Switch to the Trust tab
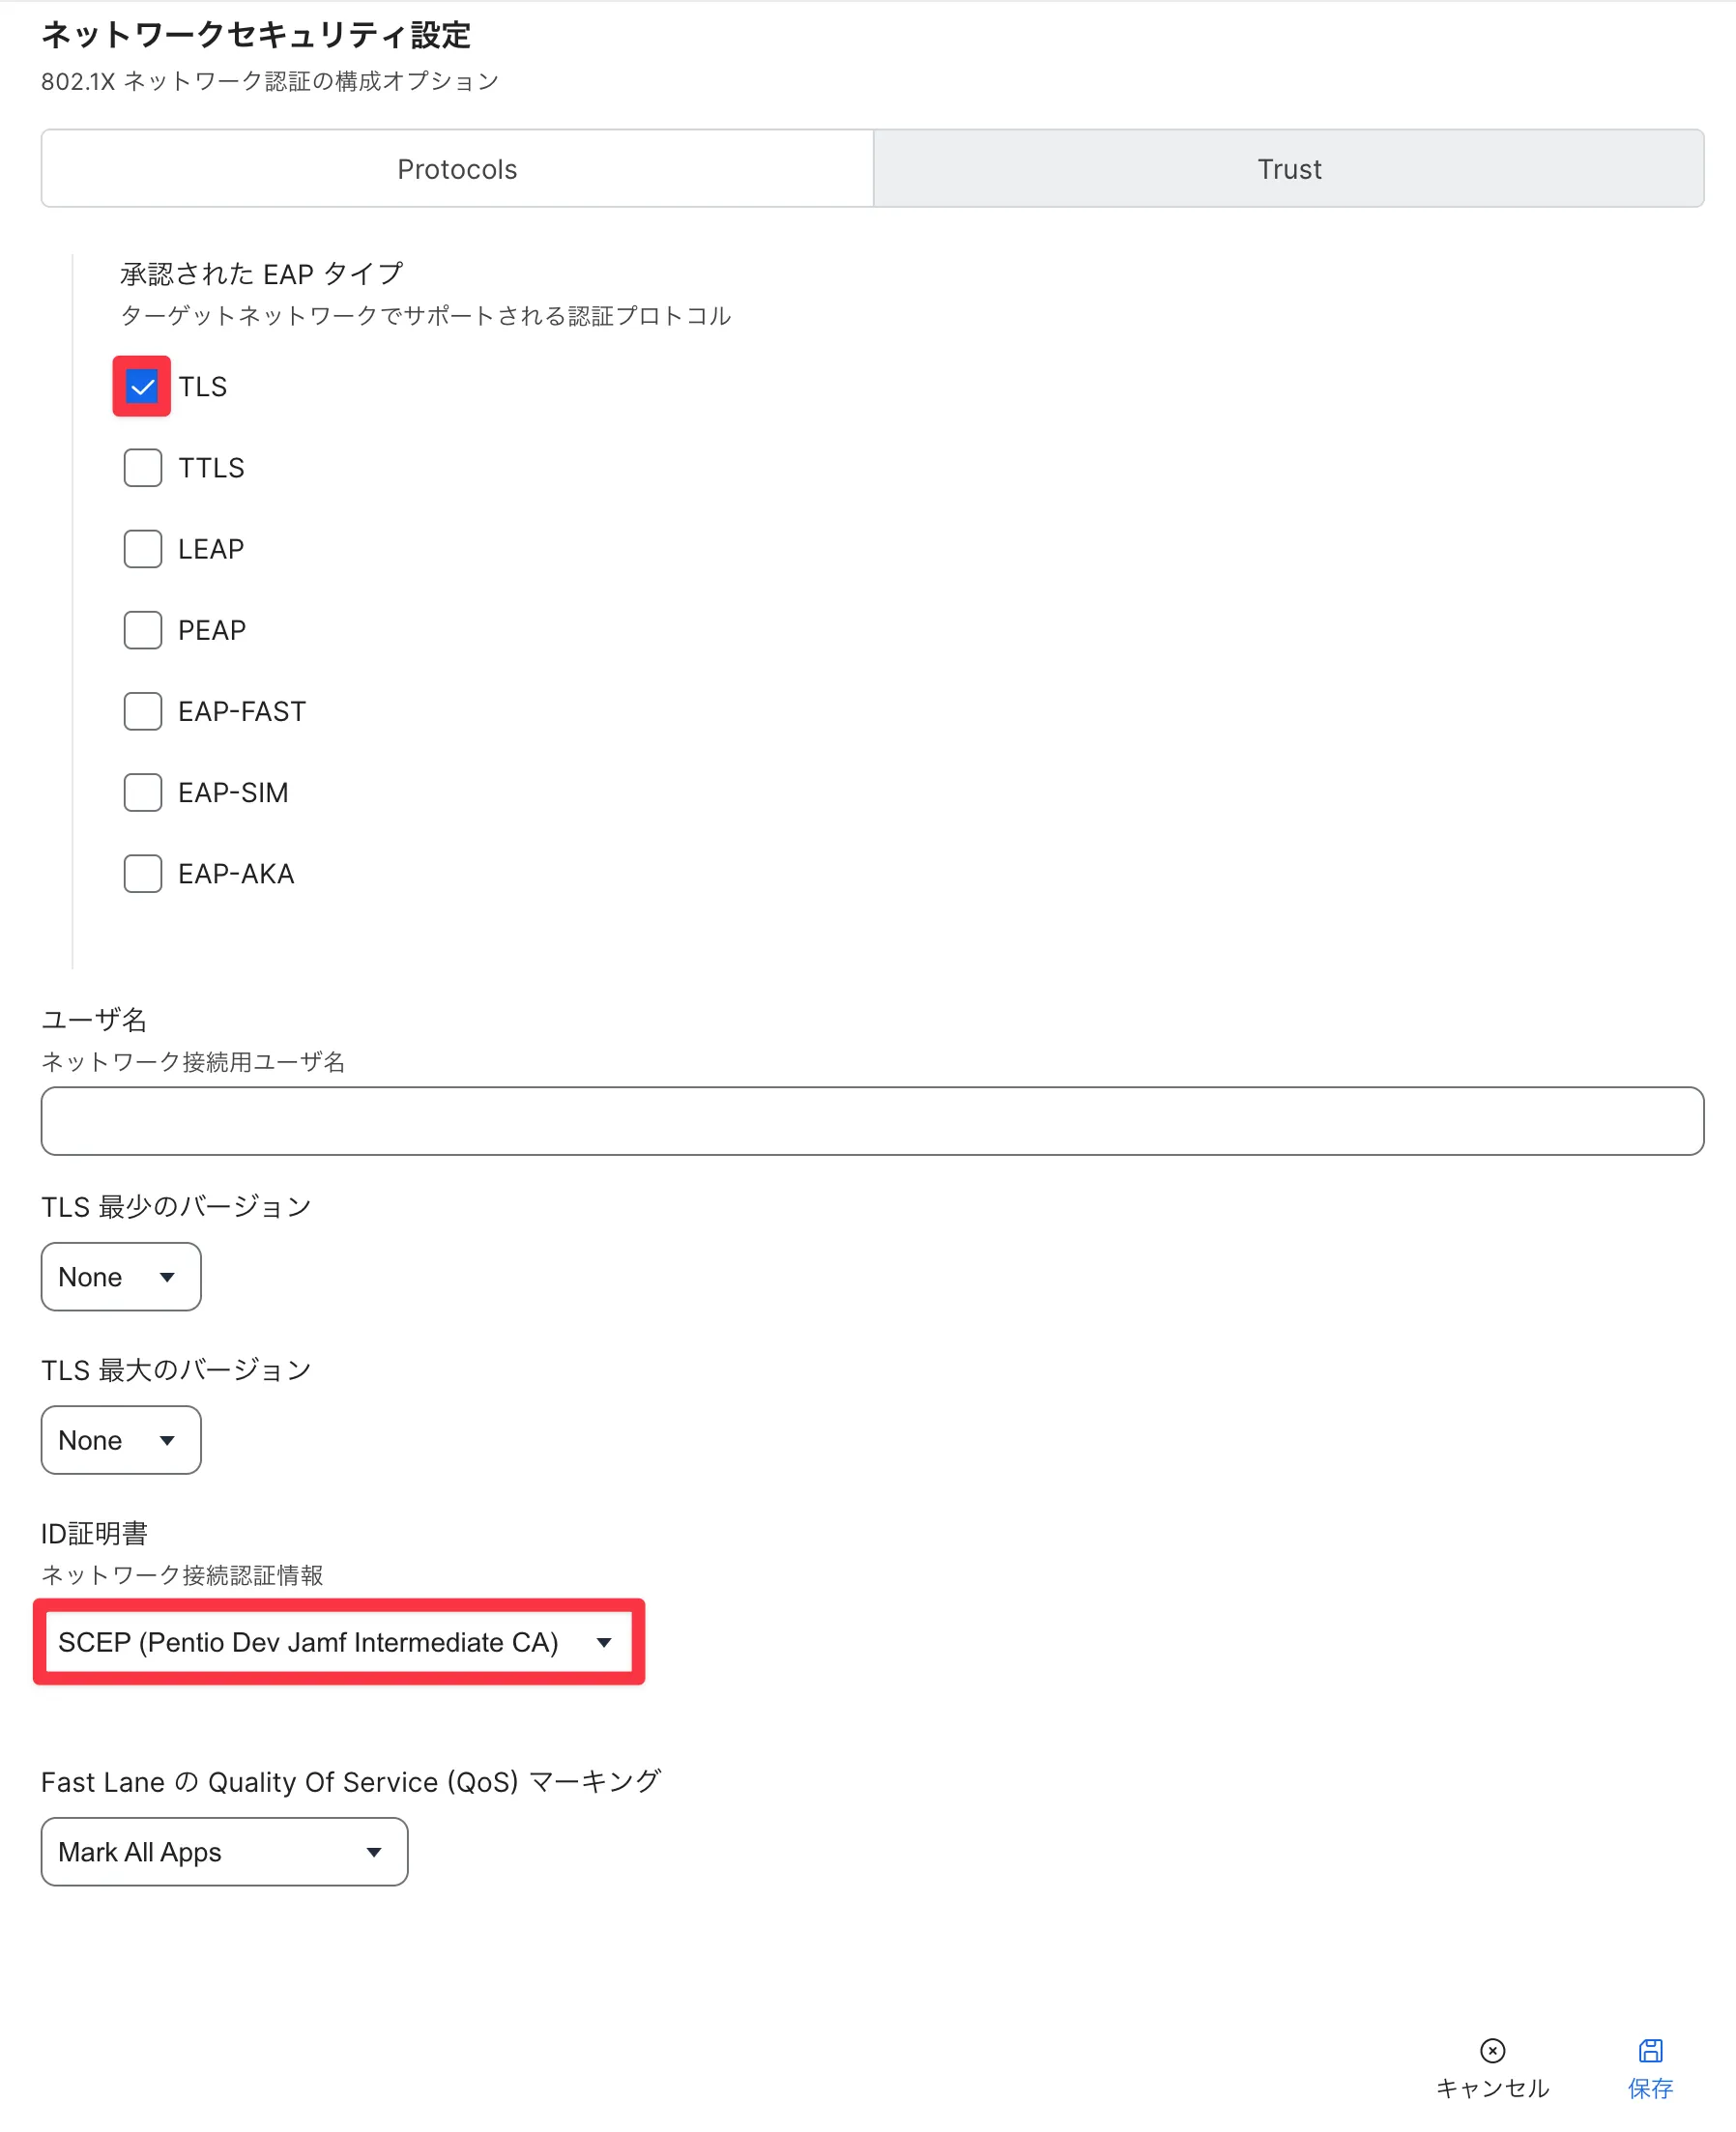The width and height of the screenshot is (1736, 2132). pyautogui.click(x=1288, y=168)
